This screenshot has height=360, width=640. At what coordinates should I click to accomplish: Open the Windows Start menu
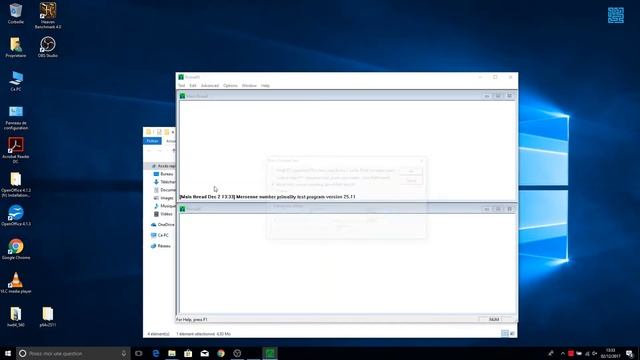pos(8,353)
